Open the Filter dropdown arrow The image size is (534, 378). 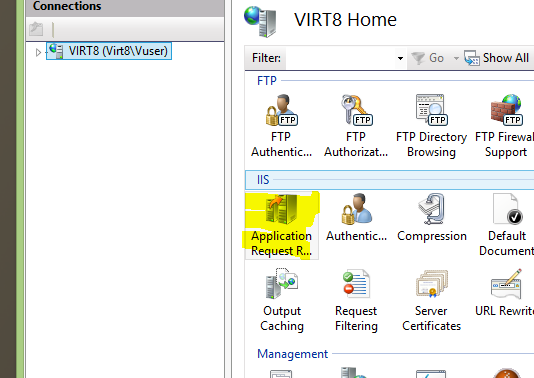pyautogui.click(x=400, y=58)
